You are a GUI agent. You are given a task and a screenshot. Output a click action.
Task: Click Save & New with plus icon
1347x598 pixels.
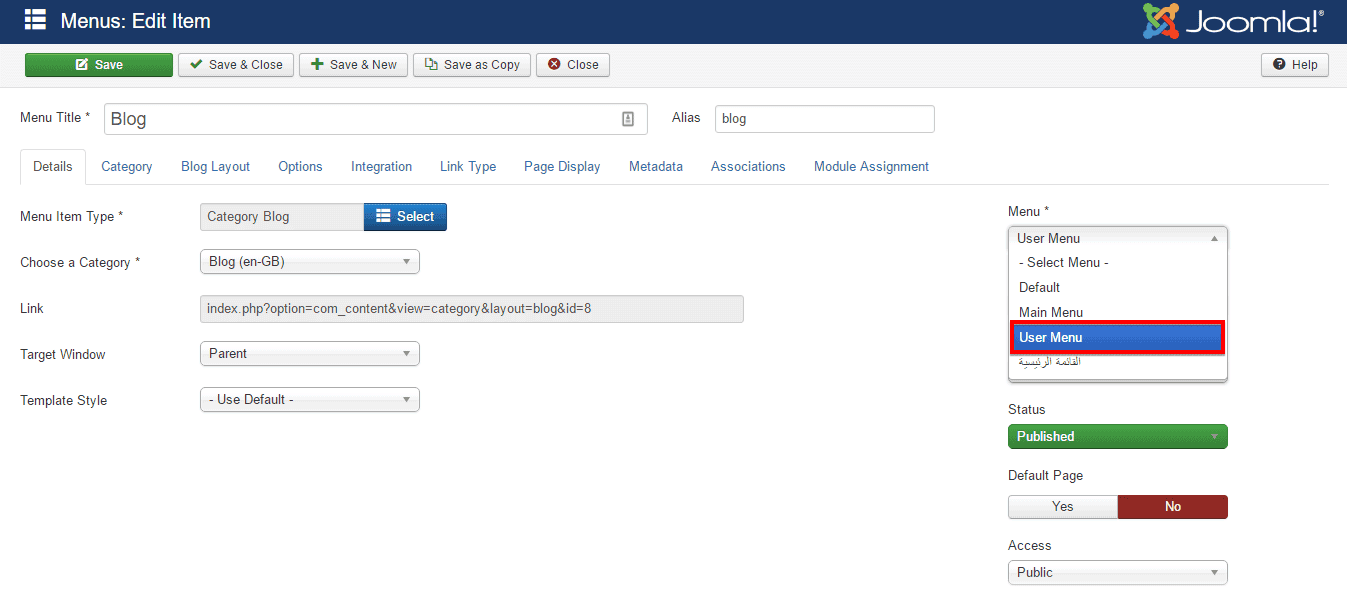click(x=353, y=65)
